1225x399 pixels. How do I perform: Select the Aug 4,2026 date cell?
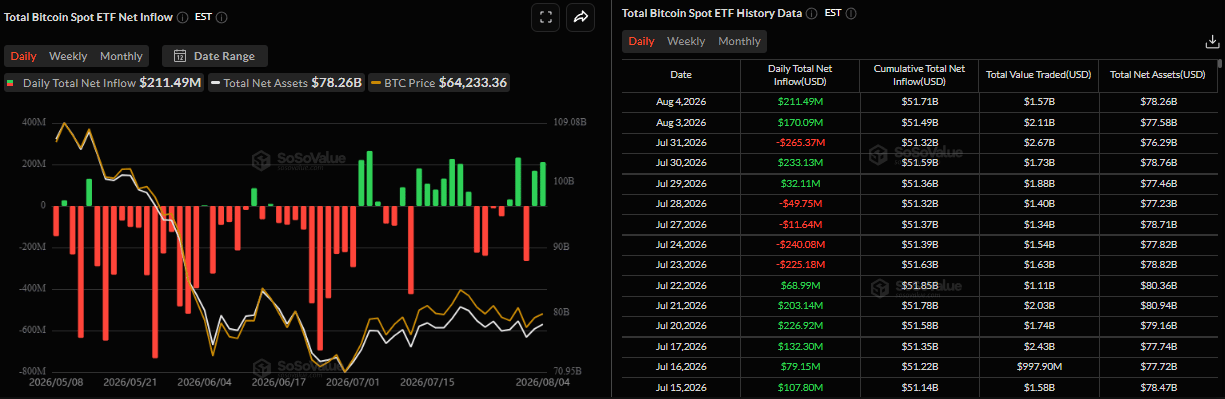tap(680, 102)
